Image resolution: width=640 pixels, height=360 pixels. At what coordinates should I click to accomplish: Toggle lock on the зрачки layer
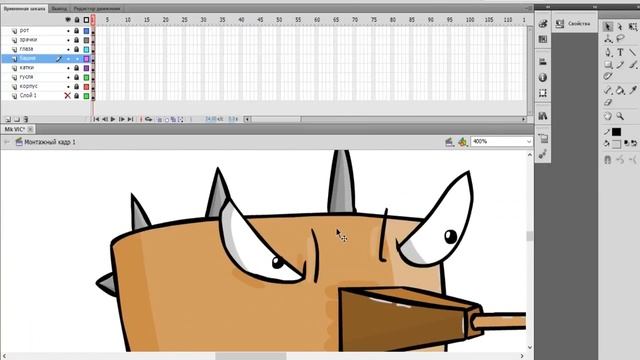click(x=76, y=40)
